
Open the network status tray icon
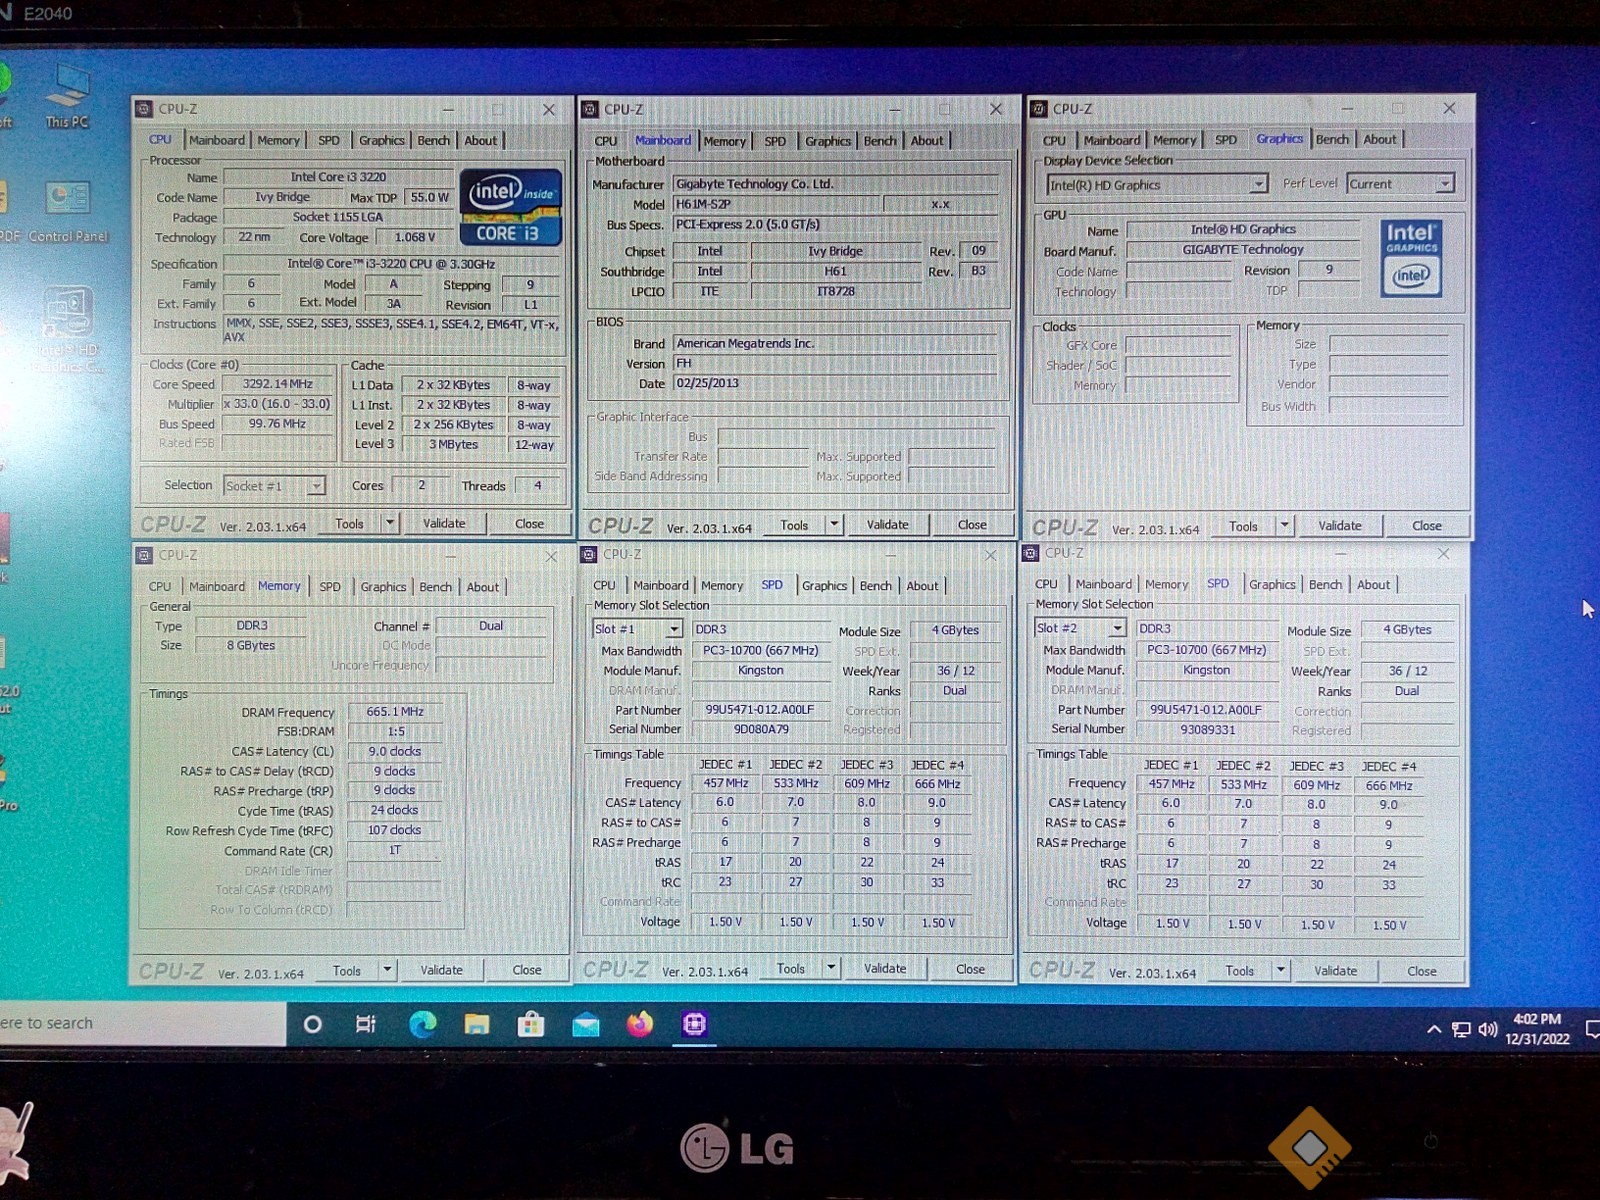tap(1461, 1029)
